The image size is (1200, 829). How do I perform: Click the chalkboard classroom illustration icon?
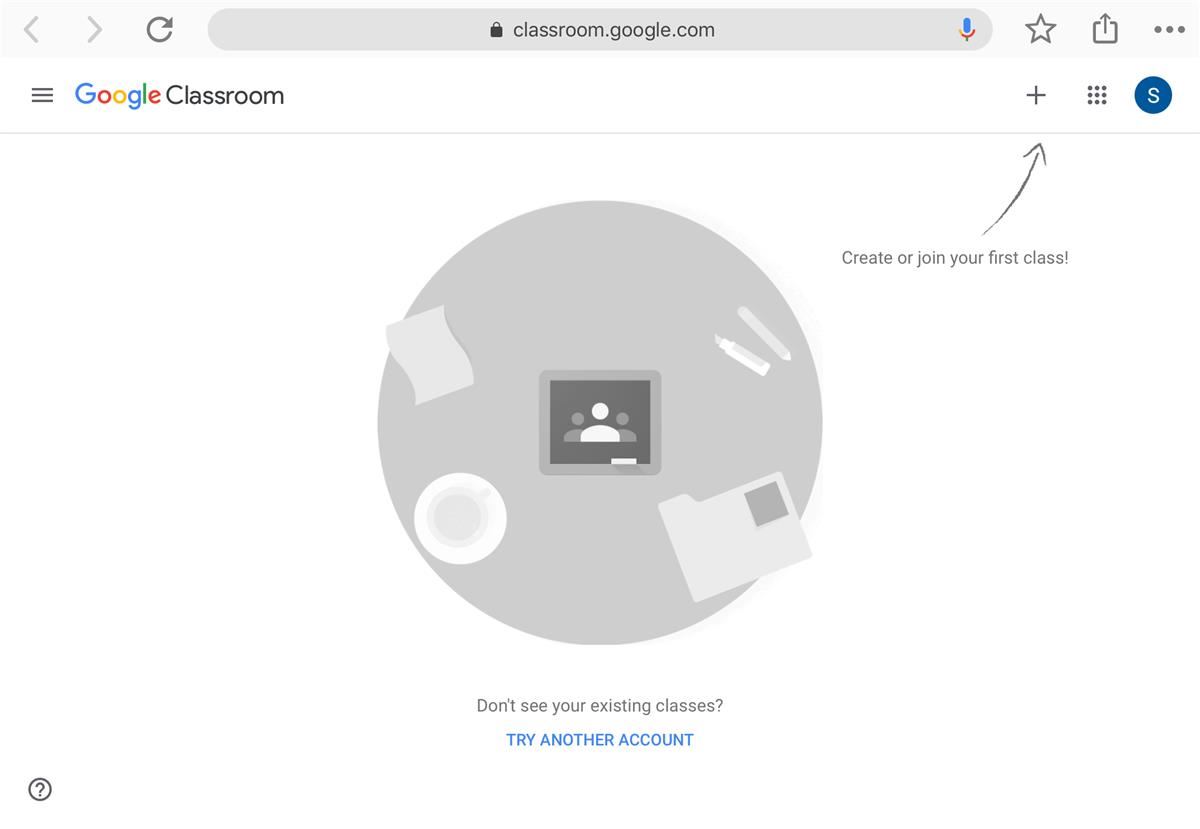click(x=600, y=422)
